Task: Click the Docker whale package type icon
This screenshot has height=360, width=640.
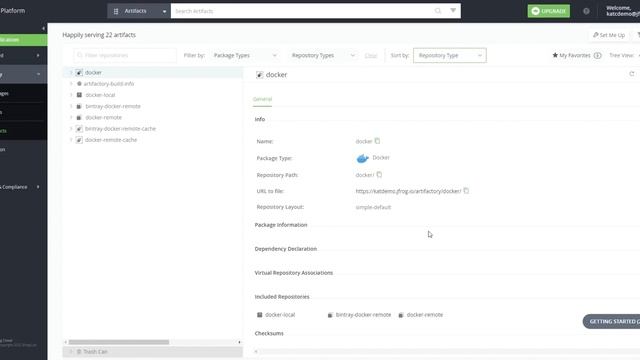Action: [362, 158]
